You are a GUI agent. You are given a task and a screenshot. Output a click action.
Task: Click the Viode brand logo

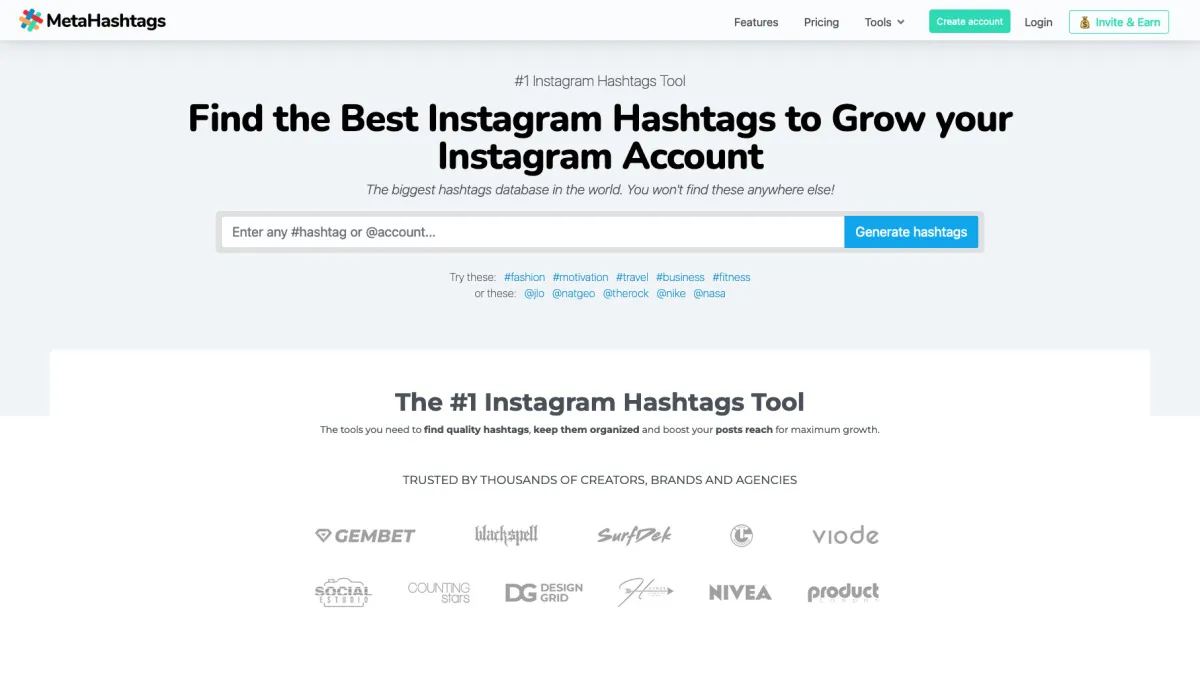[845, 536]
